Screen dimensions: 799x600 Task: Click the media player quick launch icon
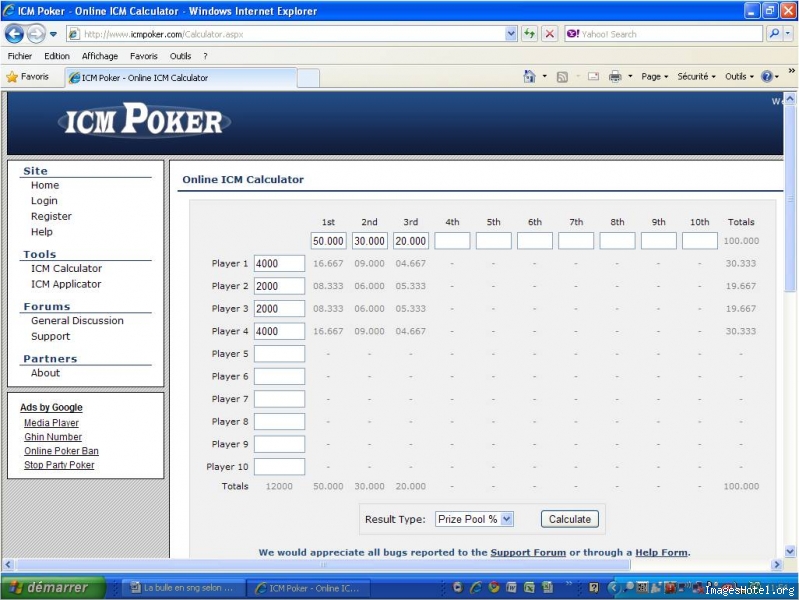[458, 587]
